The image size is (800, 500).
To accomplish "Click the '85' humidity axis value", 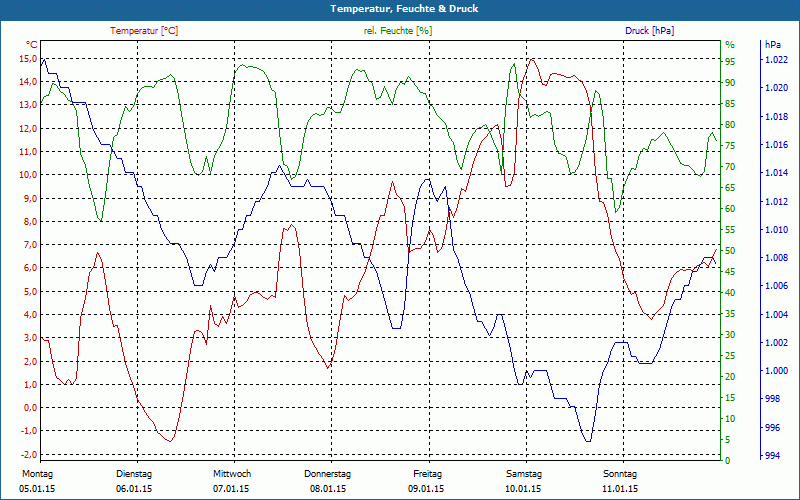I will (731, 104).
